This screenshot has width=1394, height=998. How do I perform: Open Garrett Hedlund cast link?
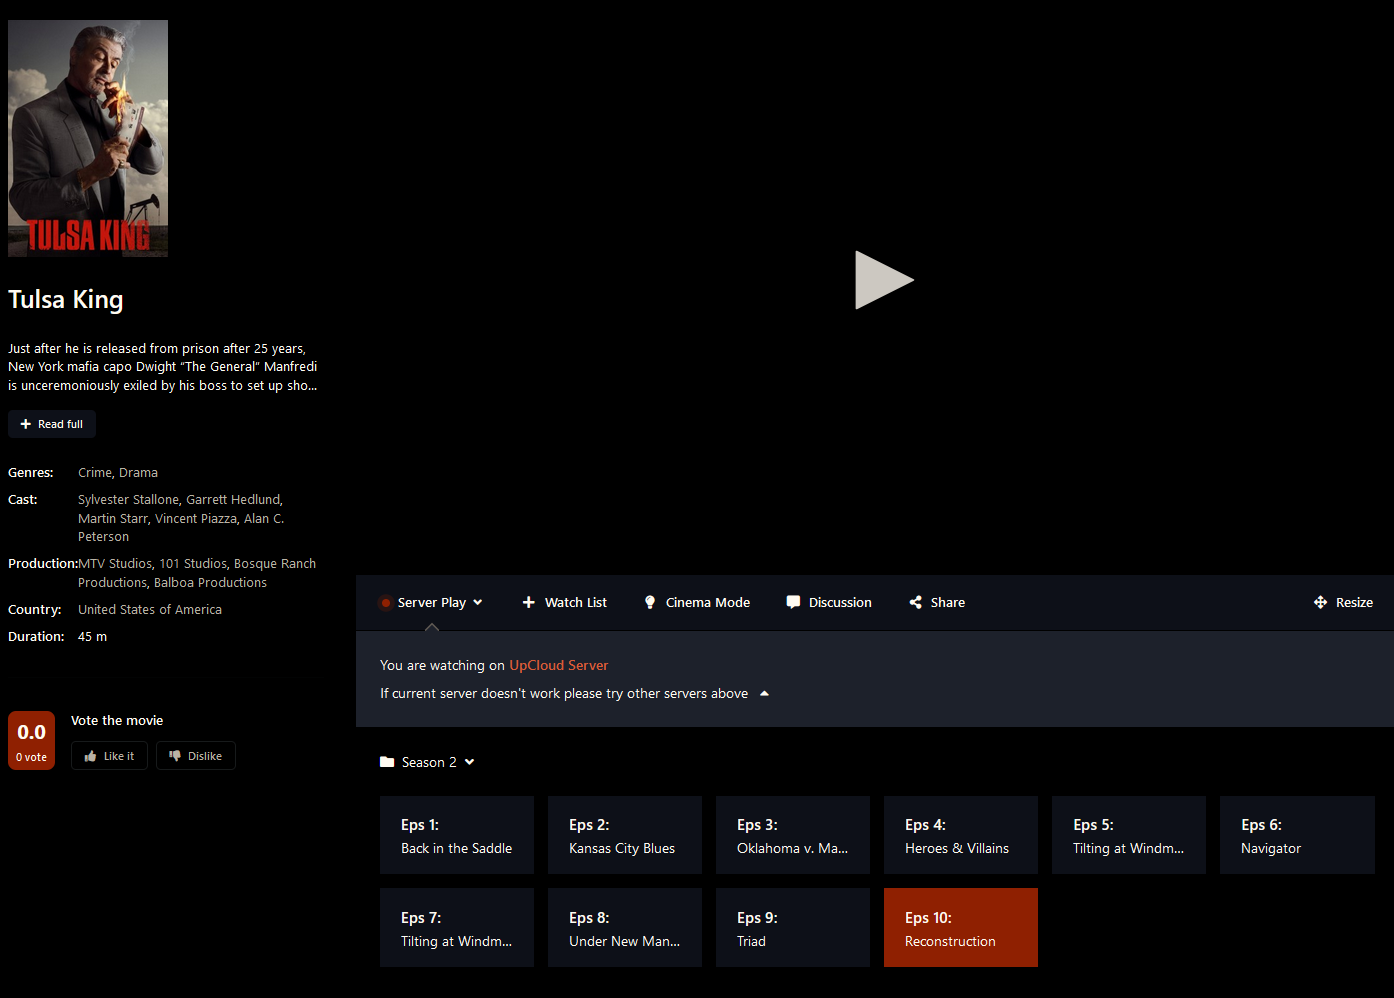233,499
